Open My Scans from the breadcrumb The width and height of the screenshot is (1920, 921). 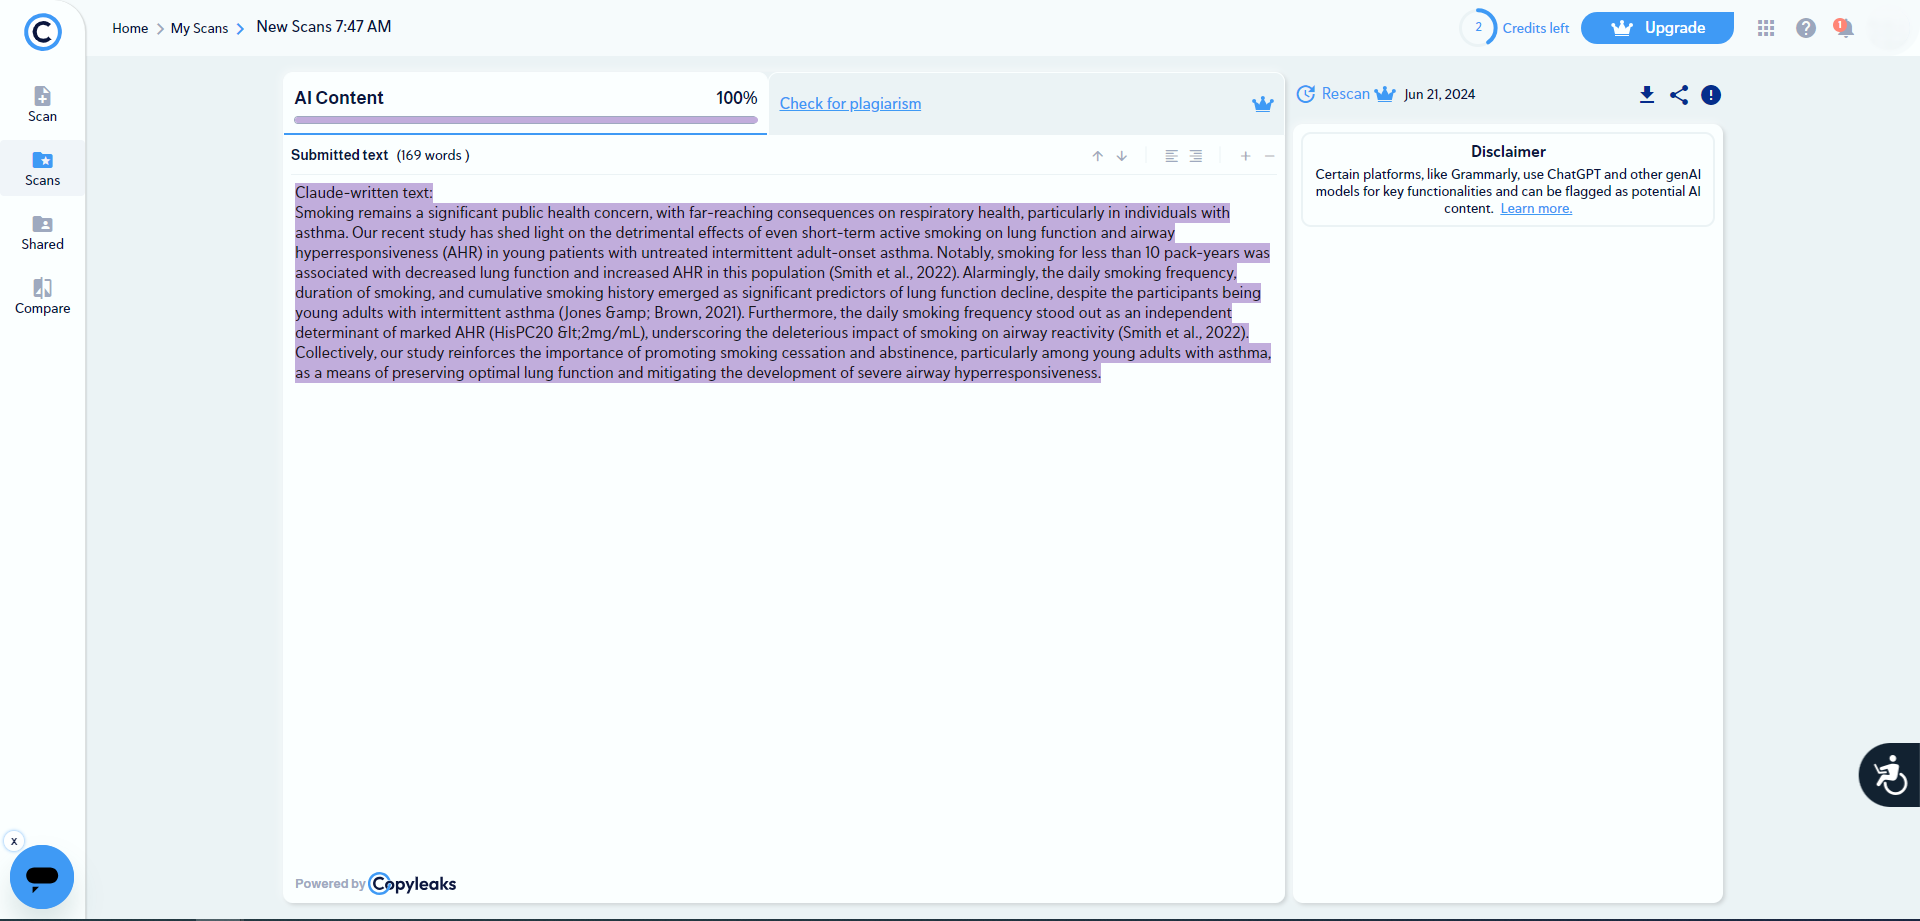200,28
